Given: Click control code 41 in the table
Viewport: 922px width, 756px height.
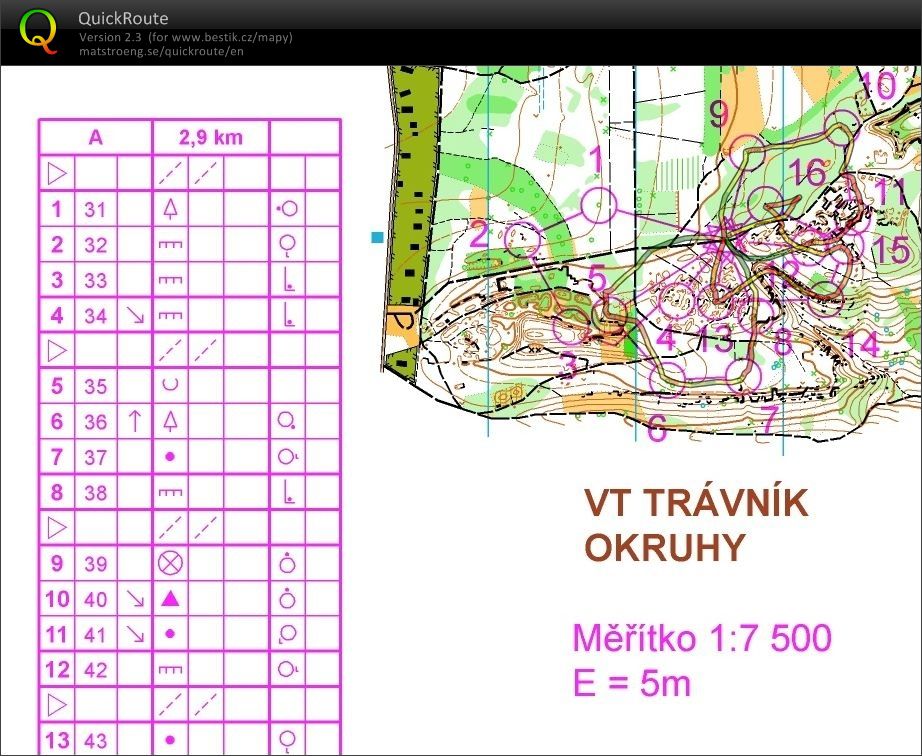Looking at the screenshot, I should [95, 635].
